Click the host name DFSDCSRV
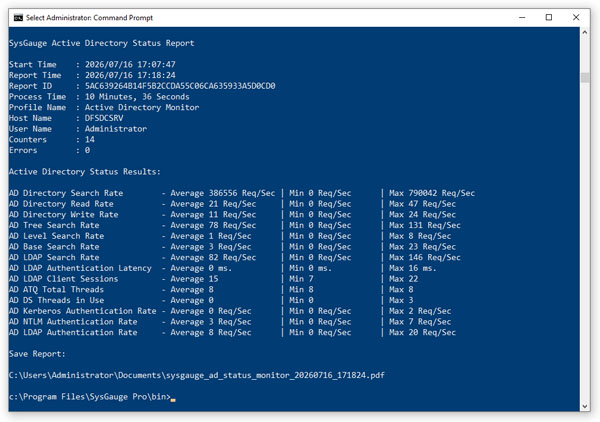600x422 pixels. tap(104, 118)
